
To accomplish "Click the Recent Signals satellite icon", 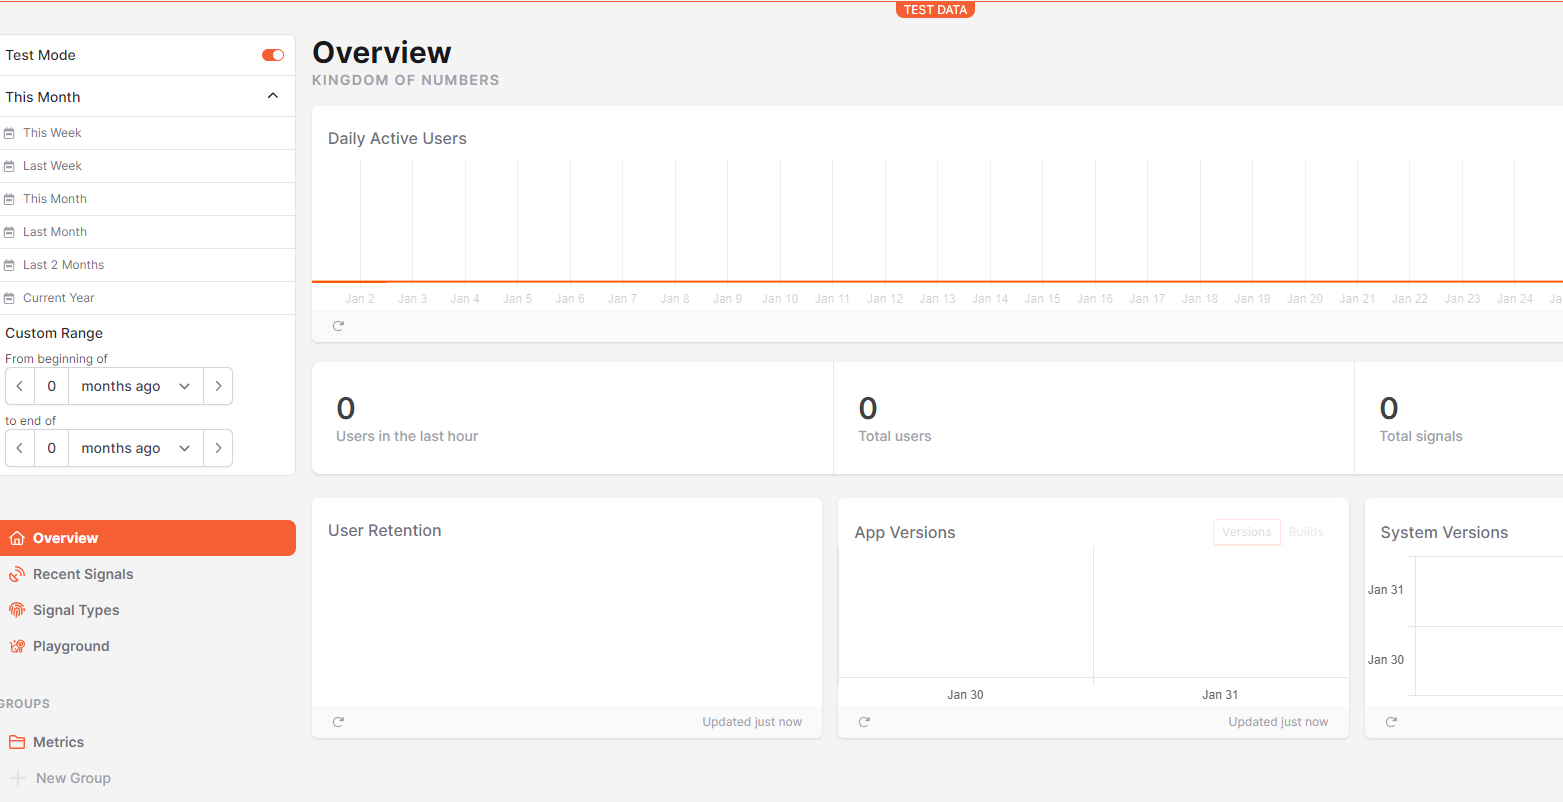I will tap(16, 574).
